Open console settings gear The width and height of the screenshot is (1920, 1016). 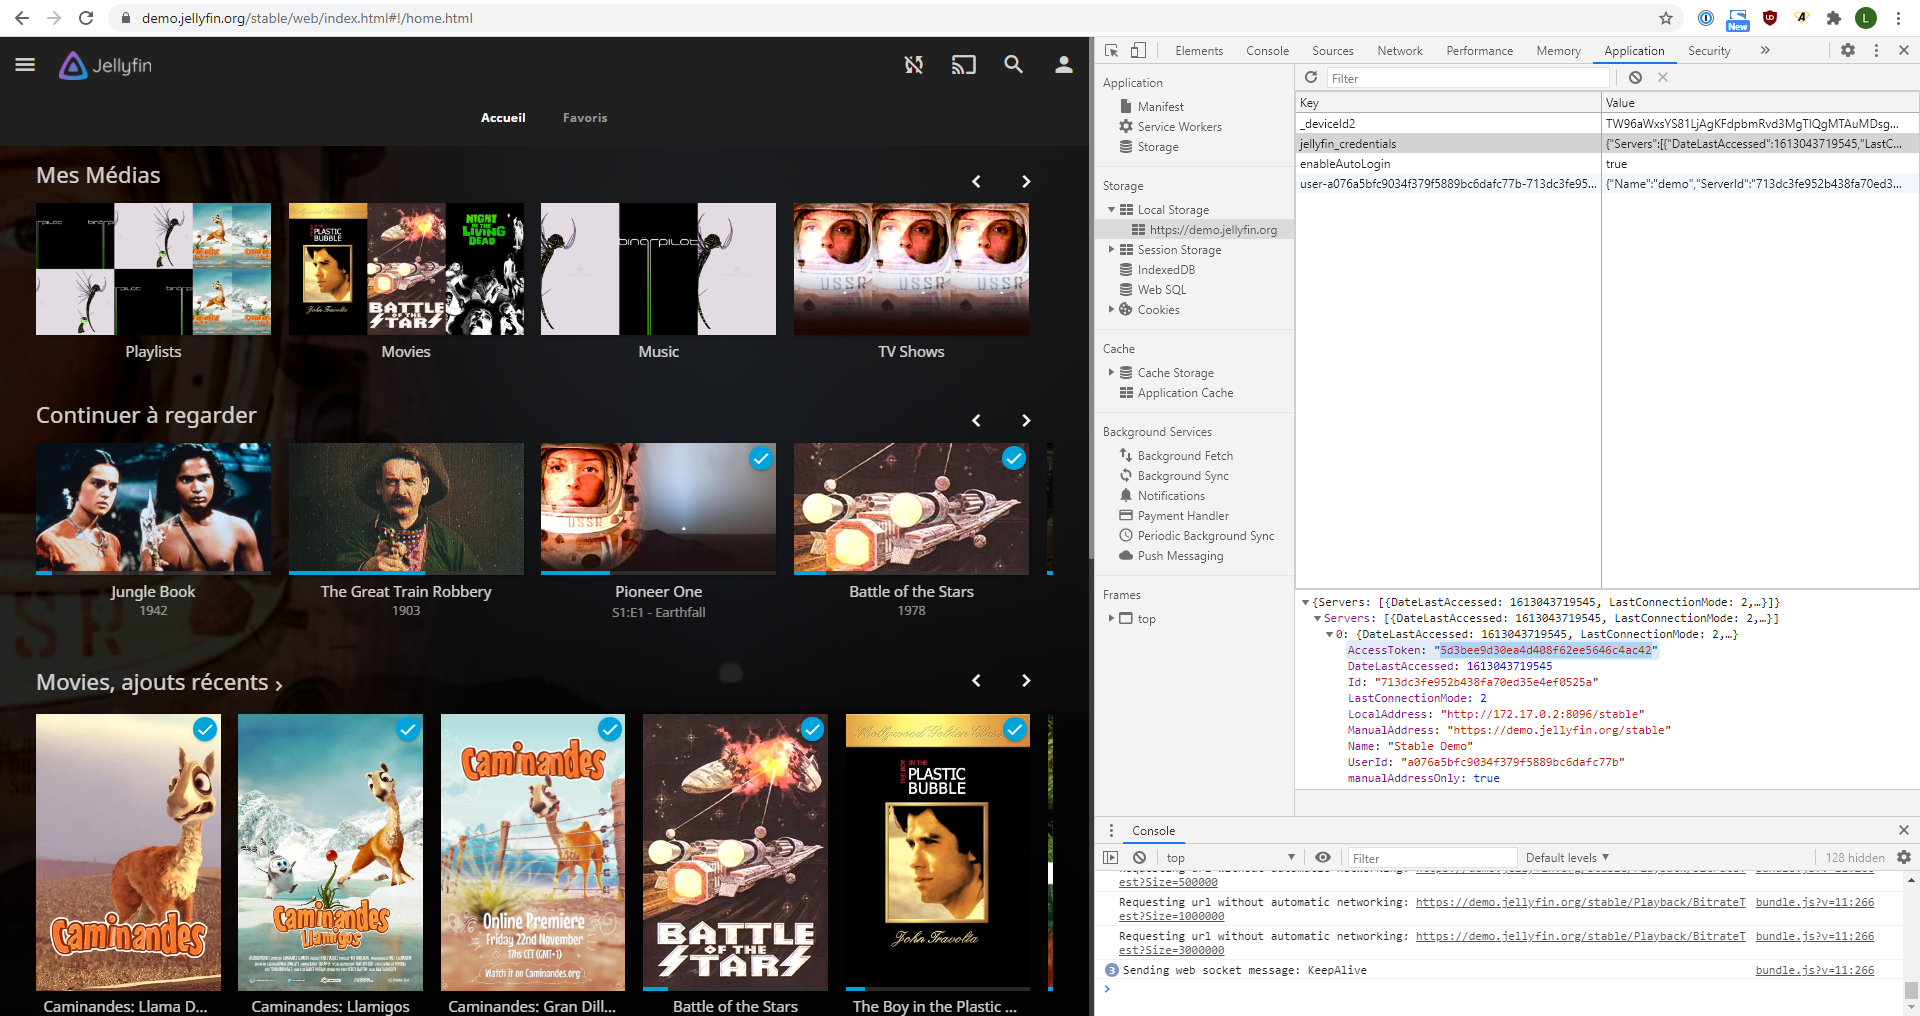(x=1904, y=857)
